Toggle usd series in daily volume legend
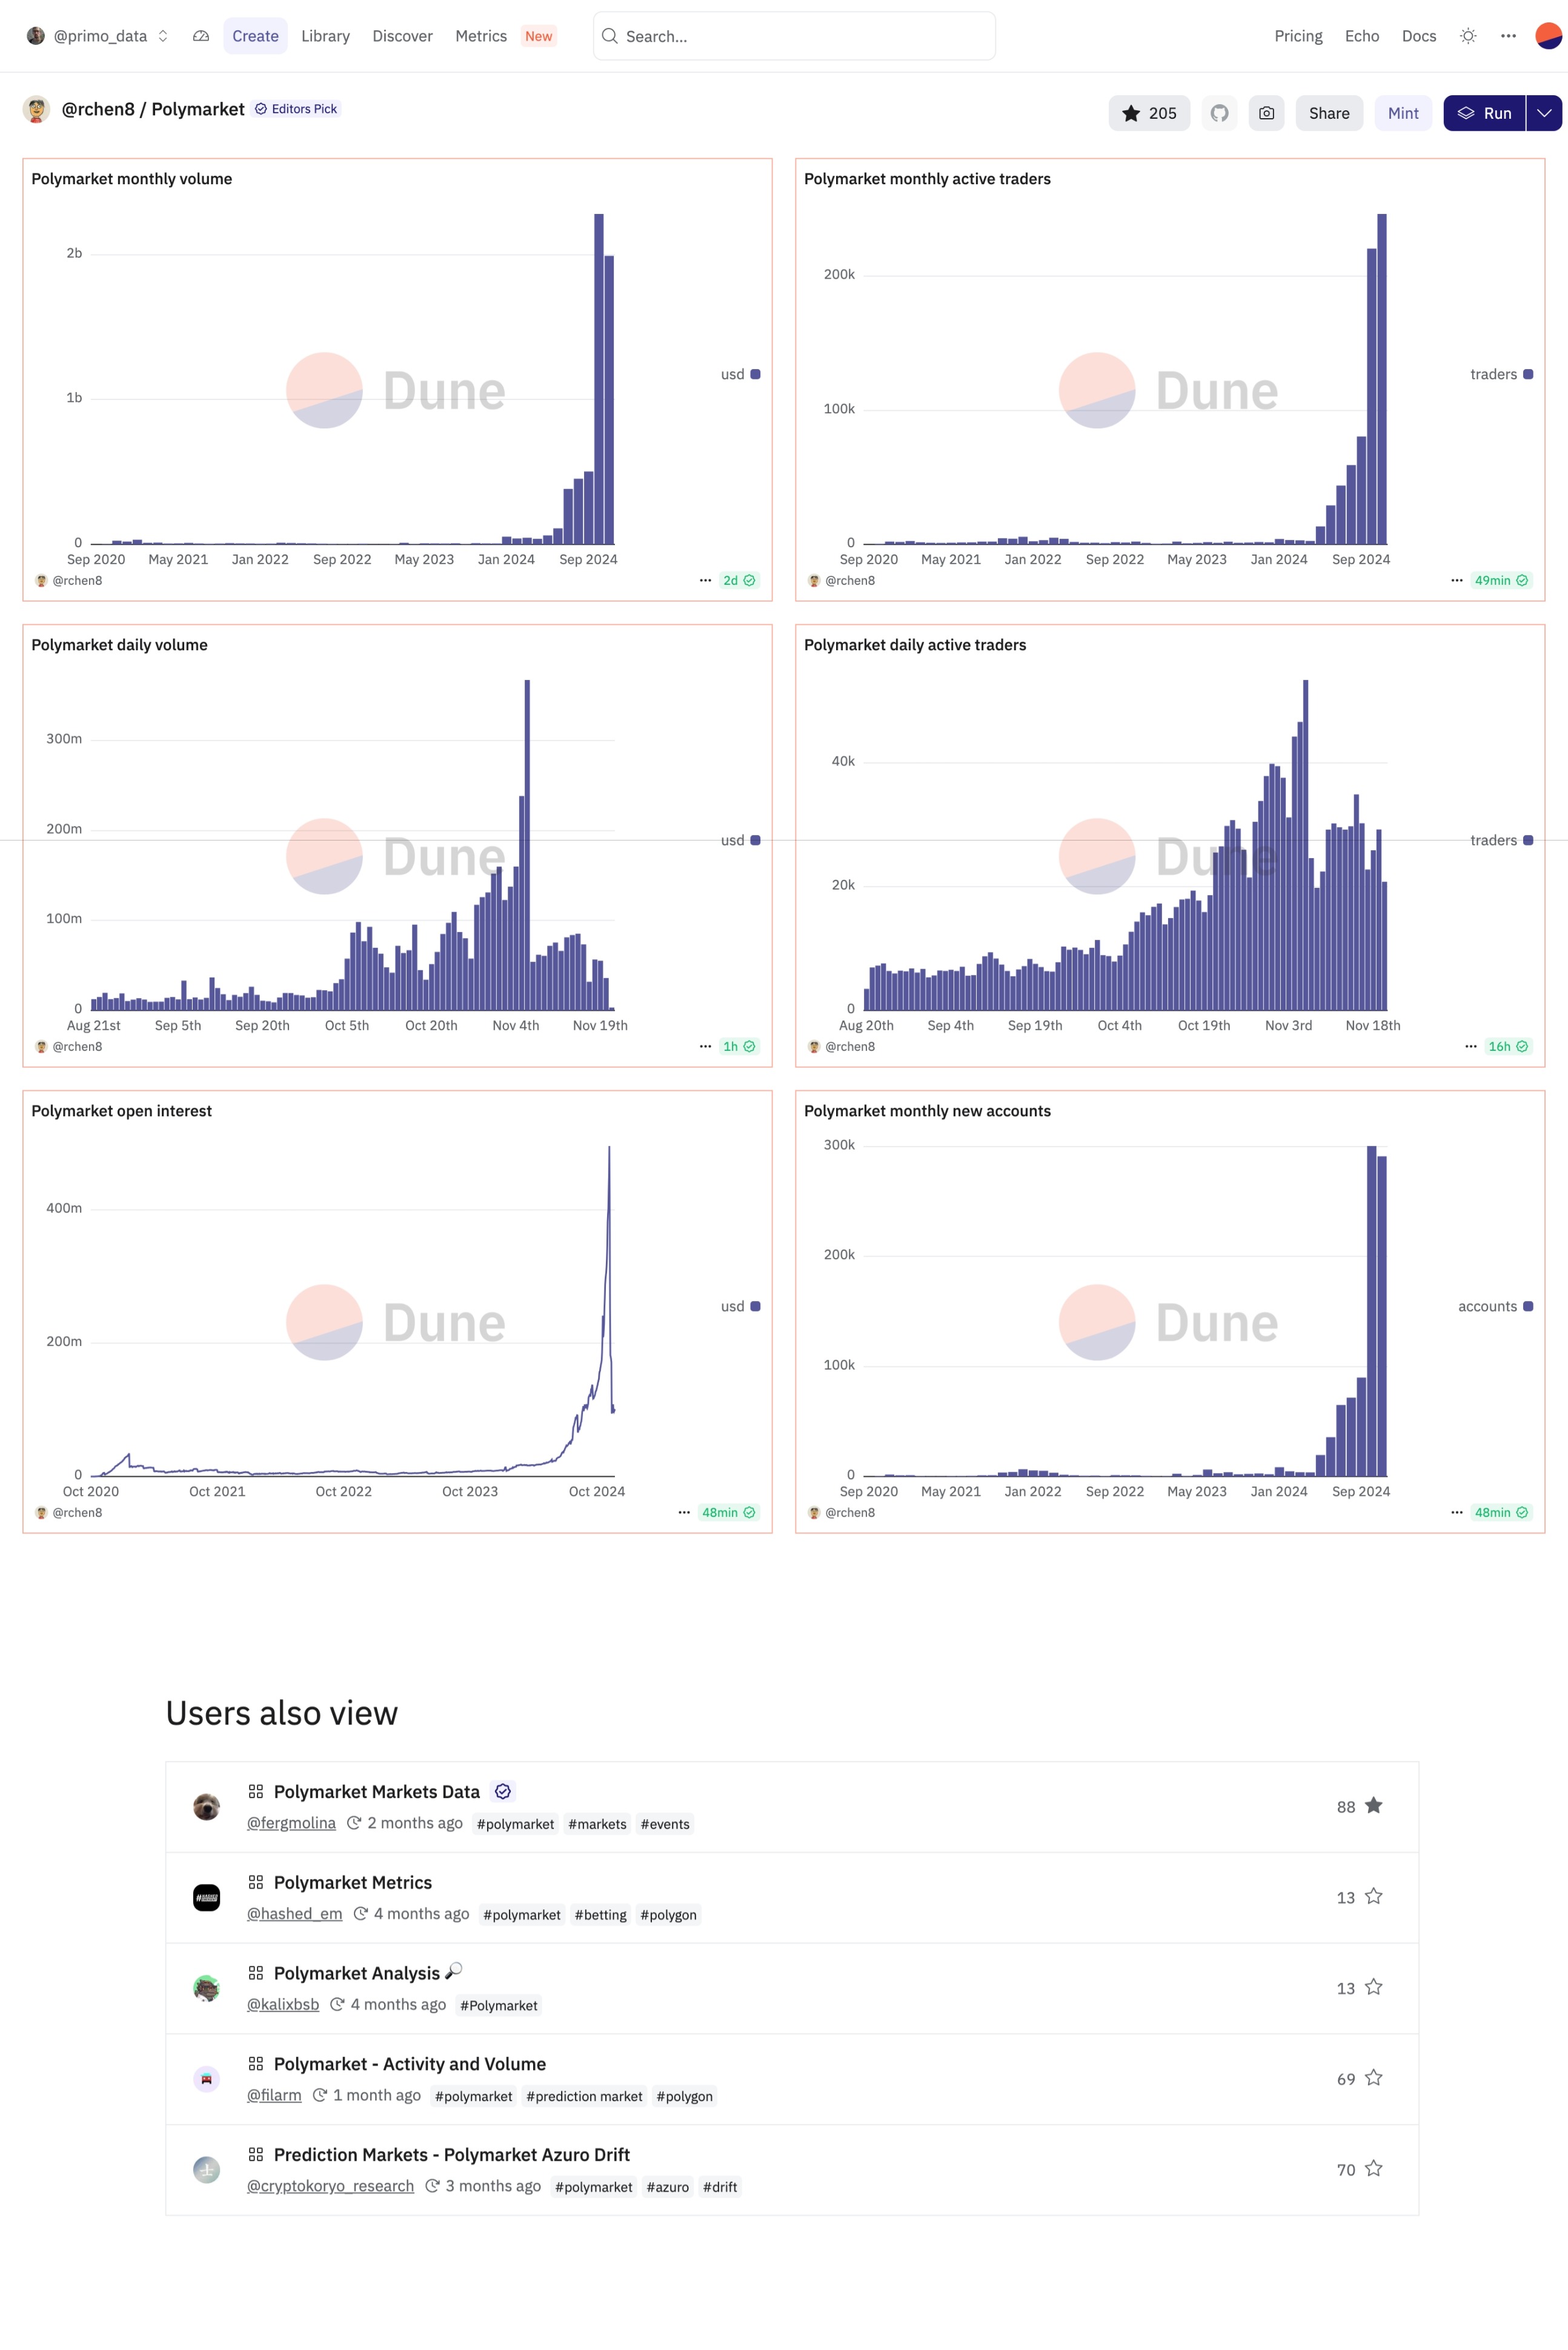The width and height of the screenshot is (1568, 2350). click(740, 840)
